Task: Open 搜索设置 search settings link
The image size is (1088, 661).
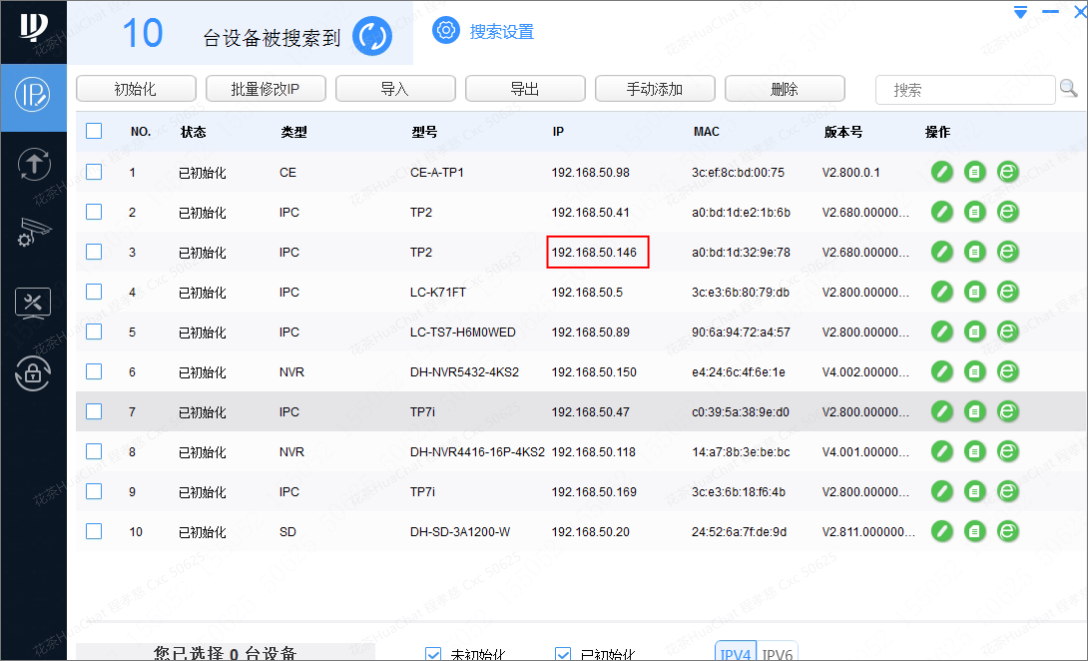Action: [501, 32]
